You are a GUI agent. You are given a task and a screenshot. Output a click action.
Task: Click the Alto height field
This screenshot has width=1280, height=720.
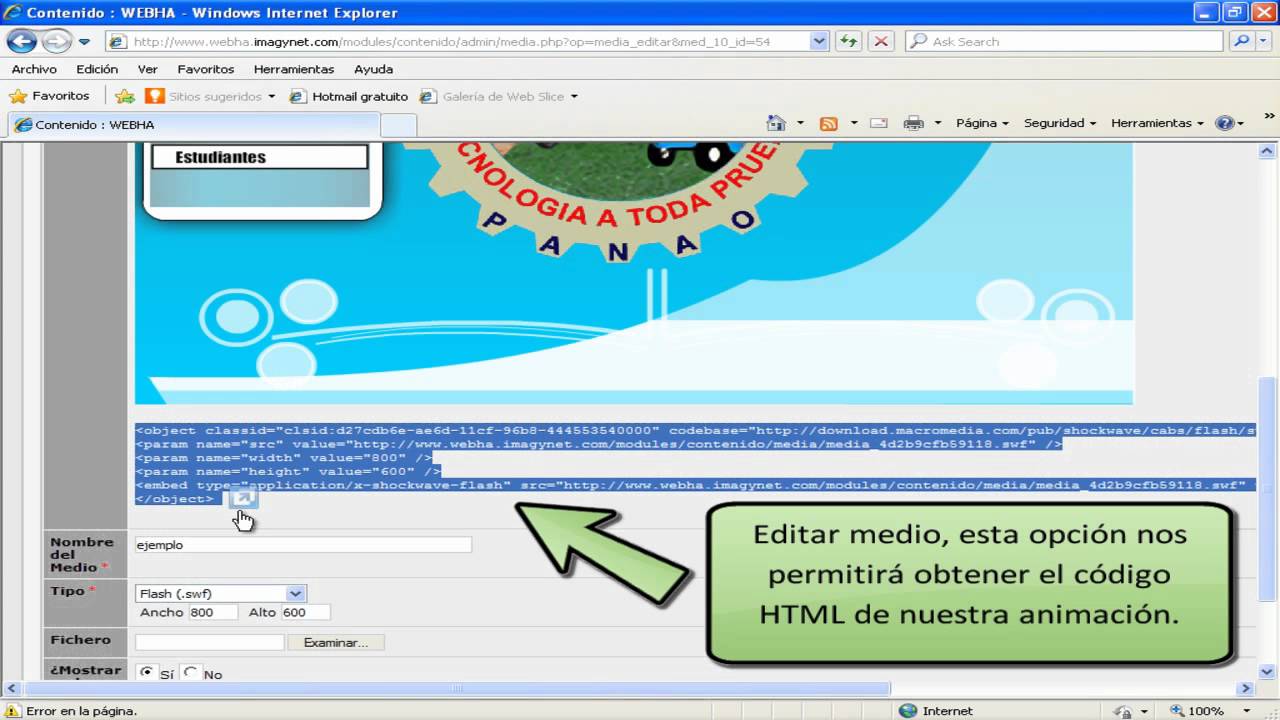(305, 612)
